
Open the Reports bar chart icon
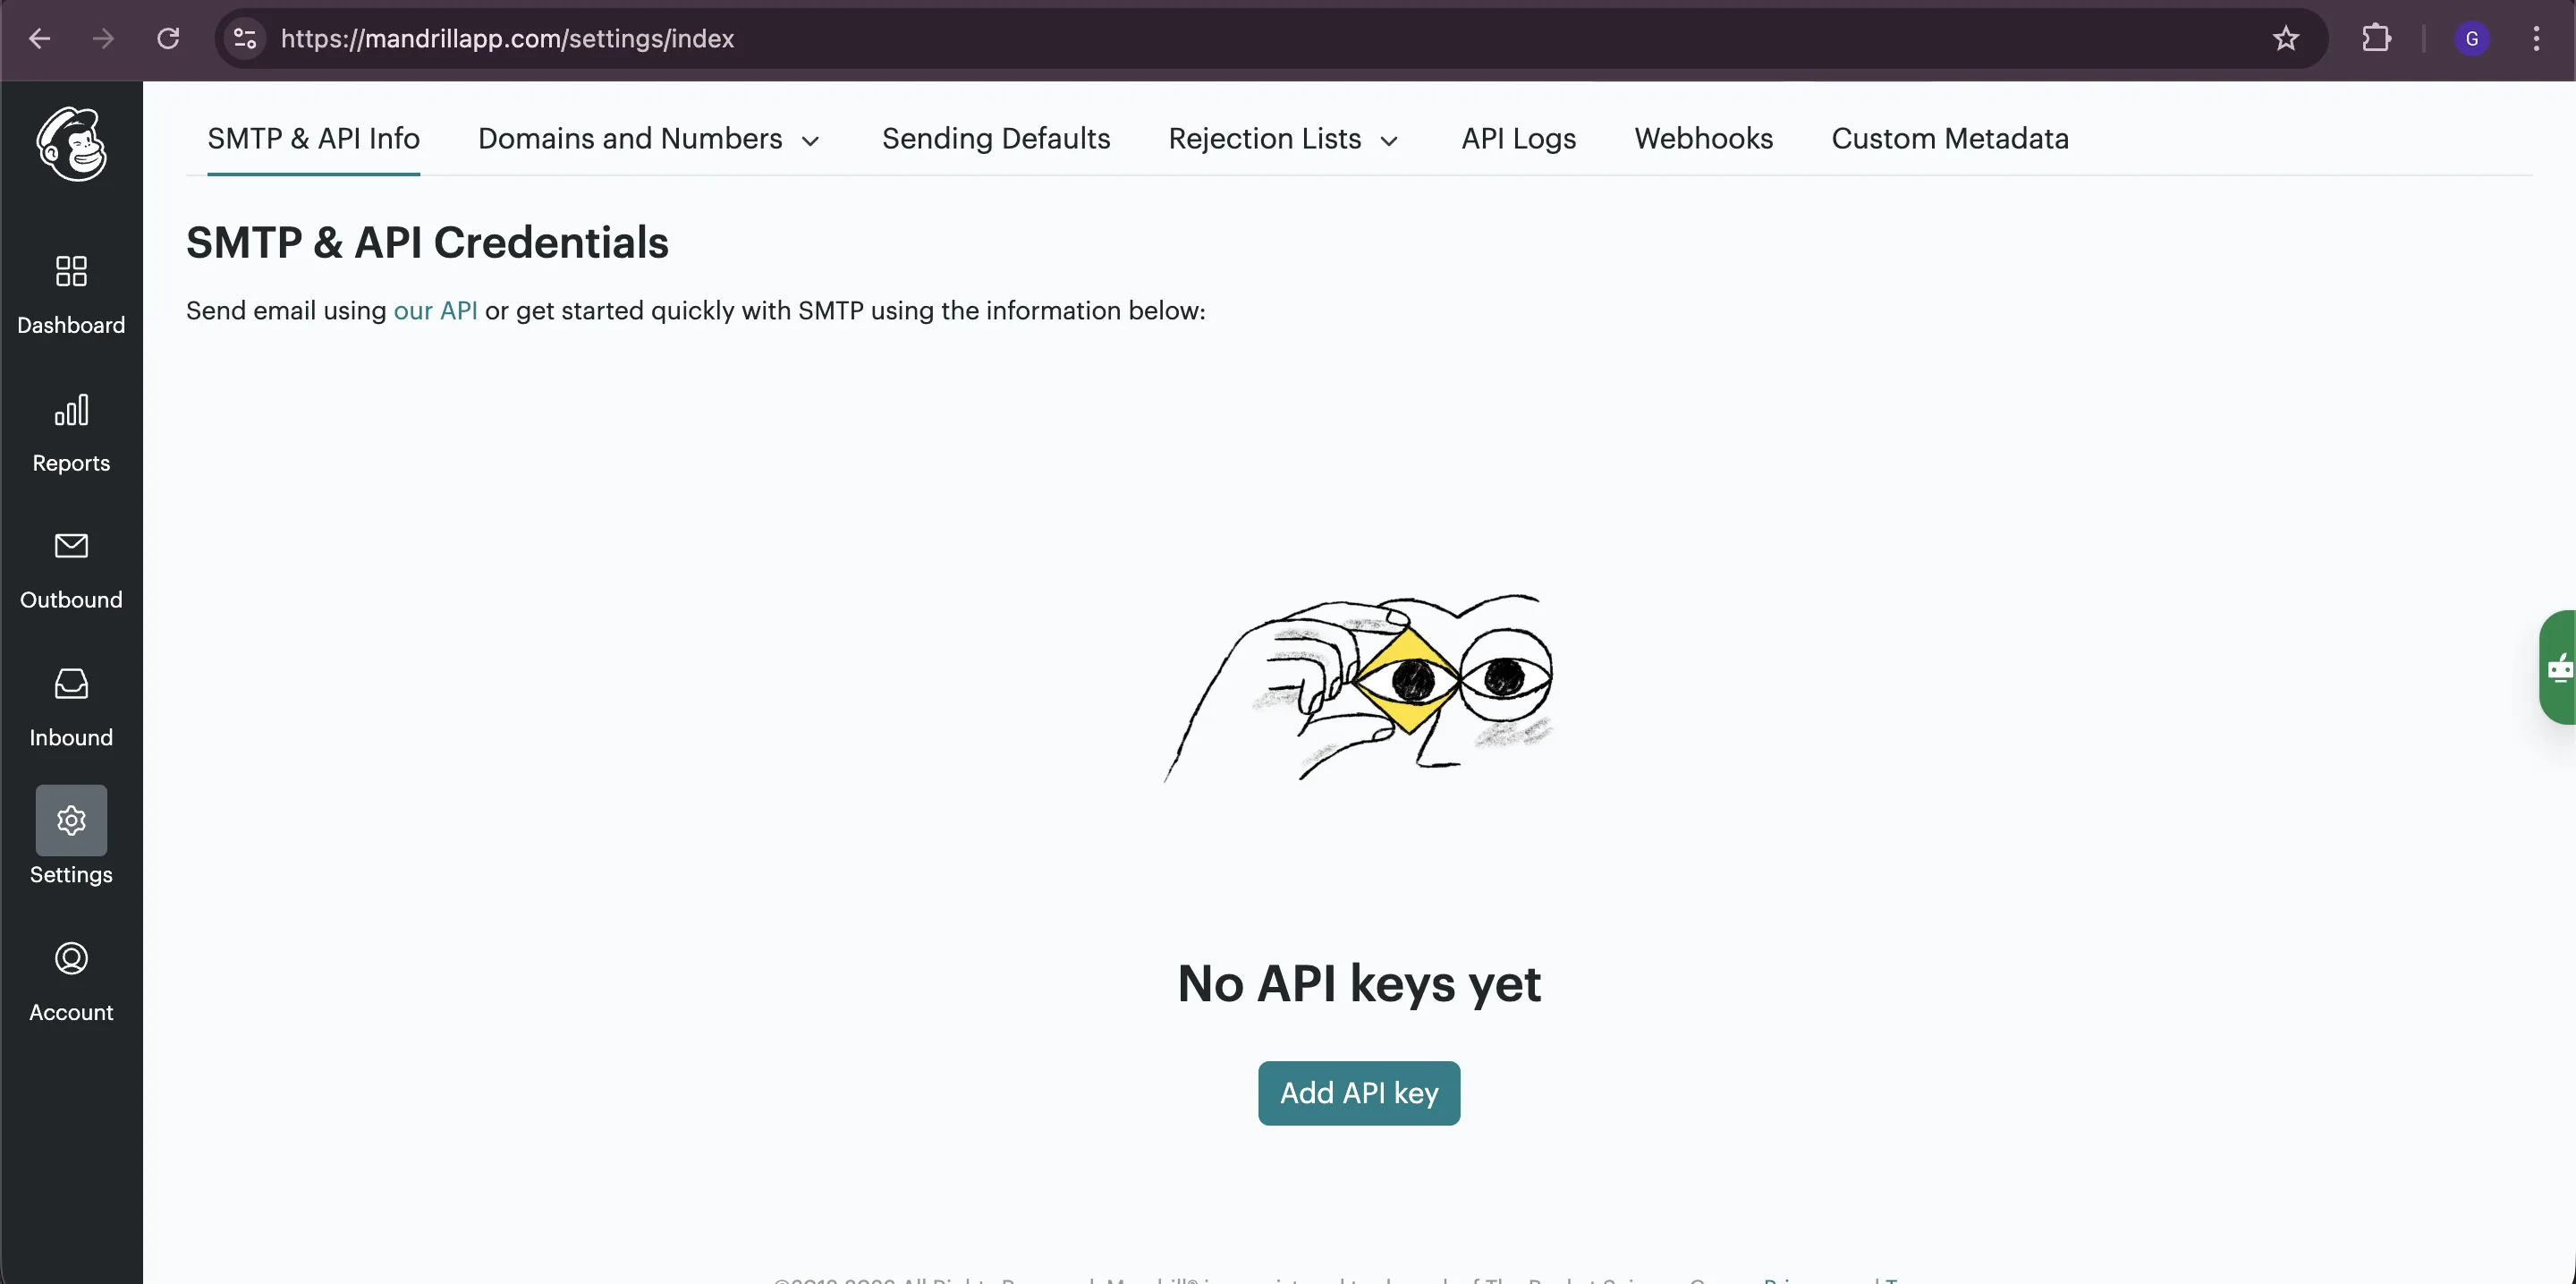click(x=71, y=409)
